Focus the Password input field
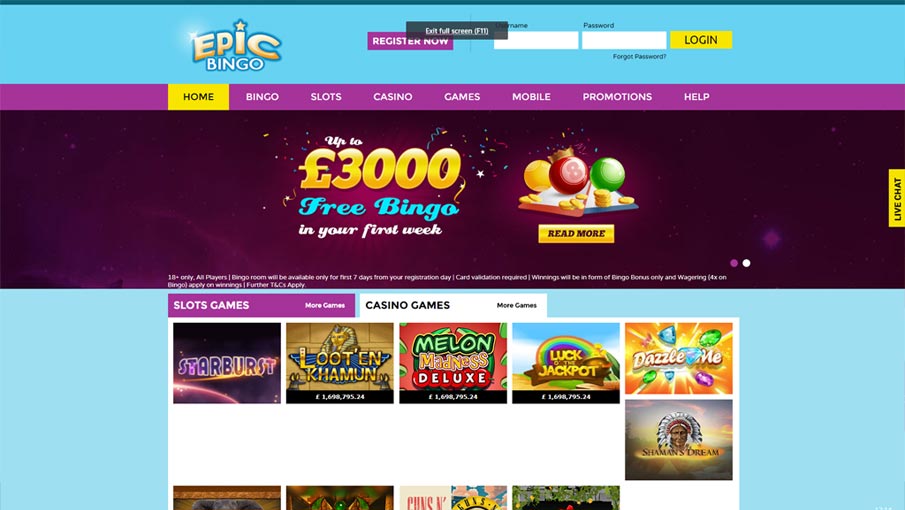905x510 pixels. tap(624, 40)
